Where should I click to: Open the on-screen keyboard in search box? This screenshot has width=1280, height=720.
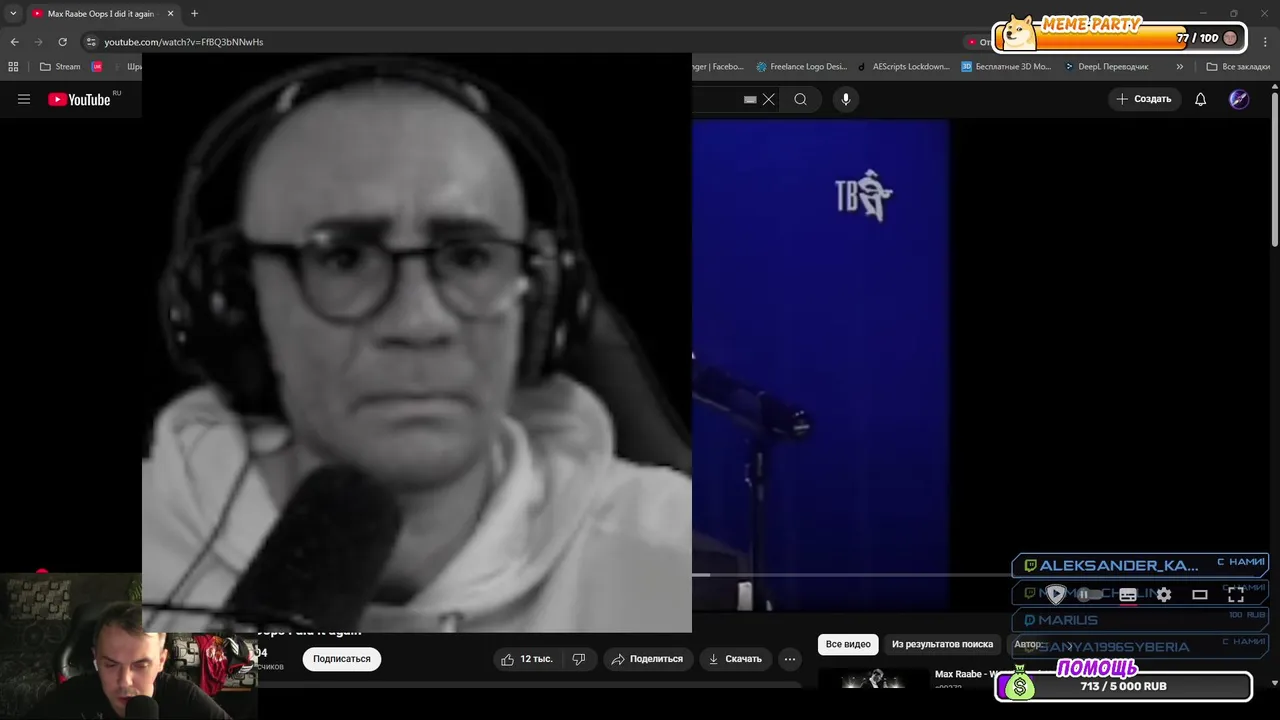[x=750, y=100]
